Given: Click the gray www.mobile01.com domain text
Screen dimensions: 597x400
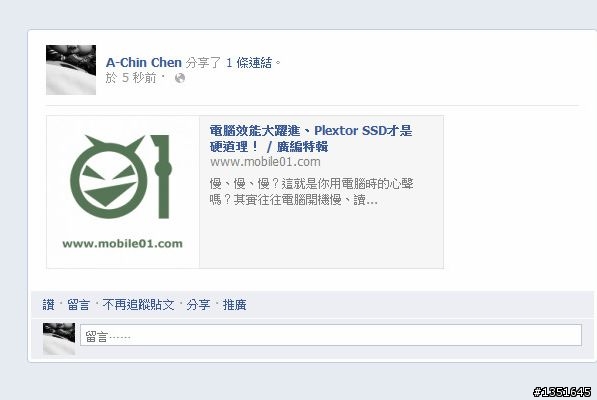Looking at the screenshot, I should click(x=265, y=162).
